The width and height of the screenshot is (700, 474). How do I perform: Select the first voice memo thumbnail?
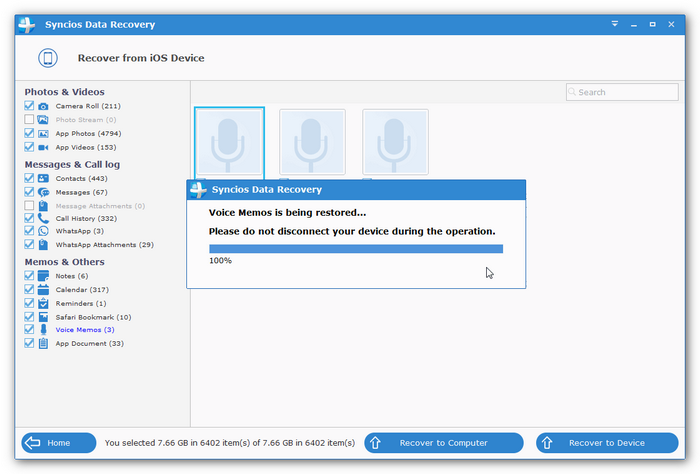[229, 142]
